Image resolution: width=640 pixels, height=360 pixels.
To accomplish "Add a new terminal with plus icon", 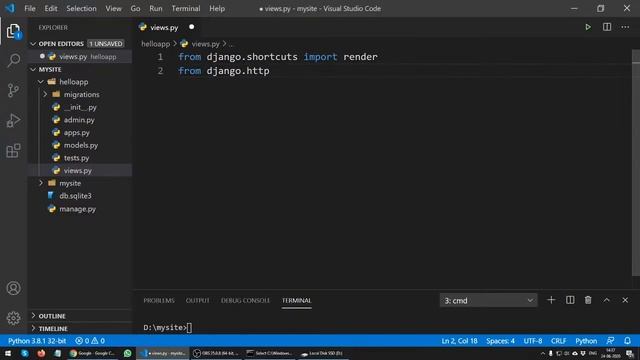I will click(551, 300).
